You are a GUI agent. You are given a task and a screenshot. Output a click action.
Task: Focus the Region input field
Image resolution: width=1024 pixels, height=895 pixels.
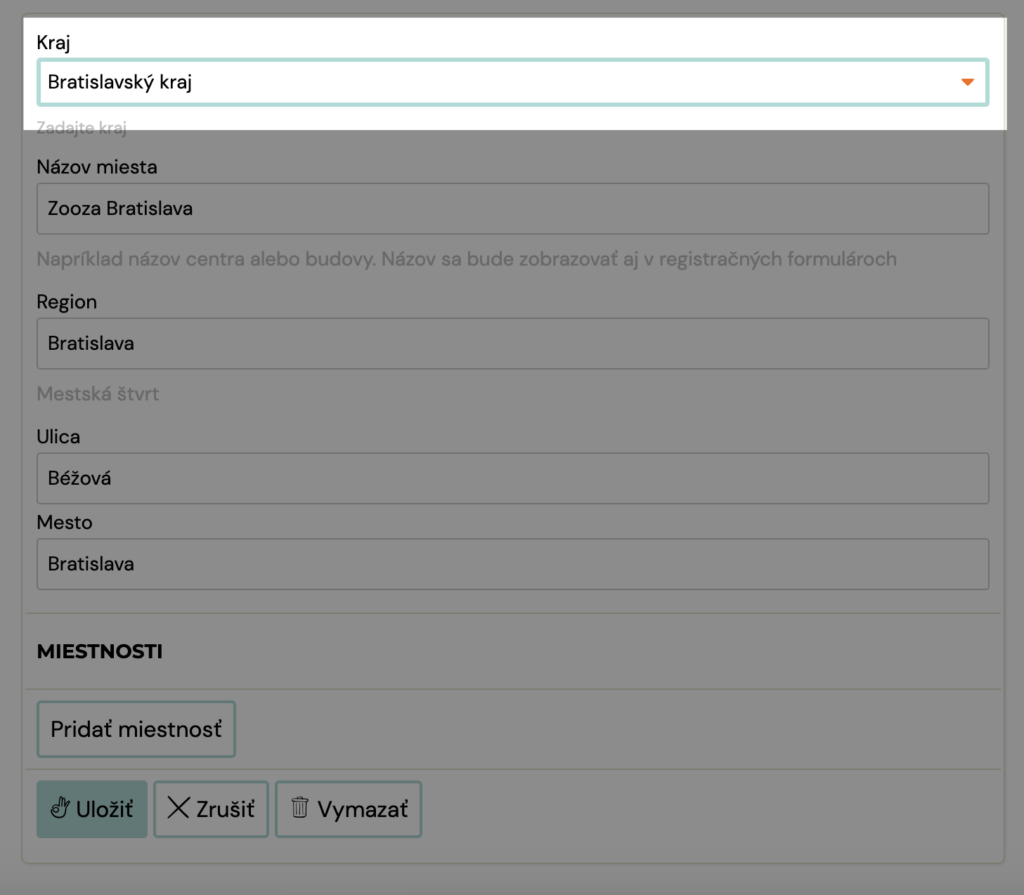click(x=513, y=344)
